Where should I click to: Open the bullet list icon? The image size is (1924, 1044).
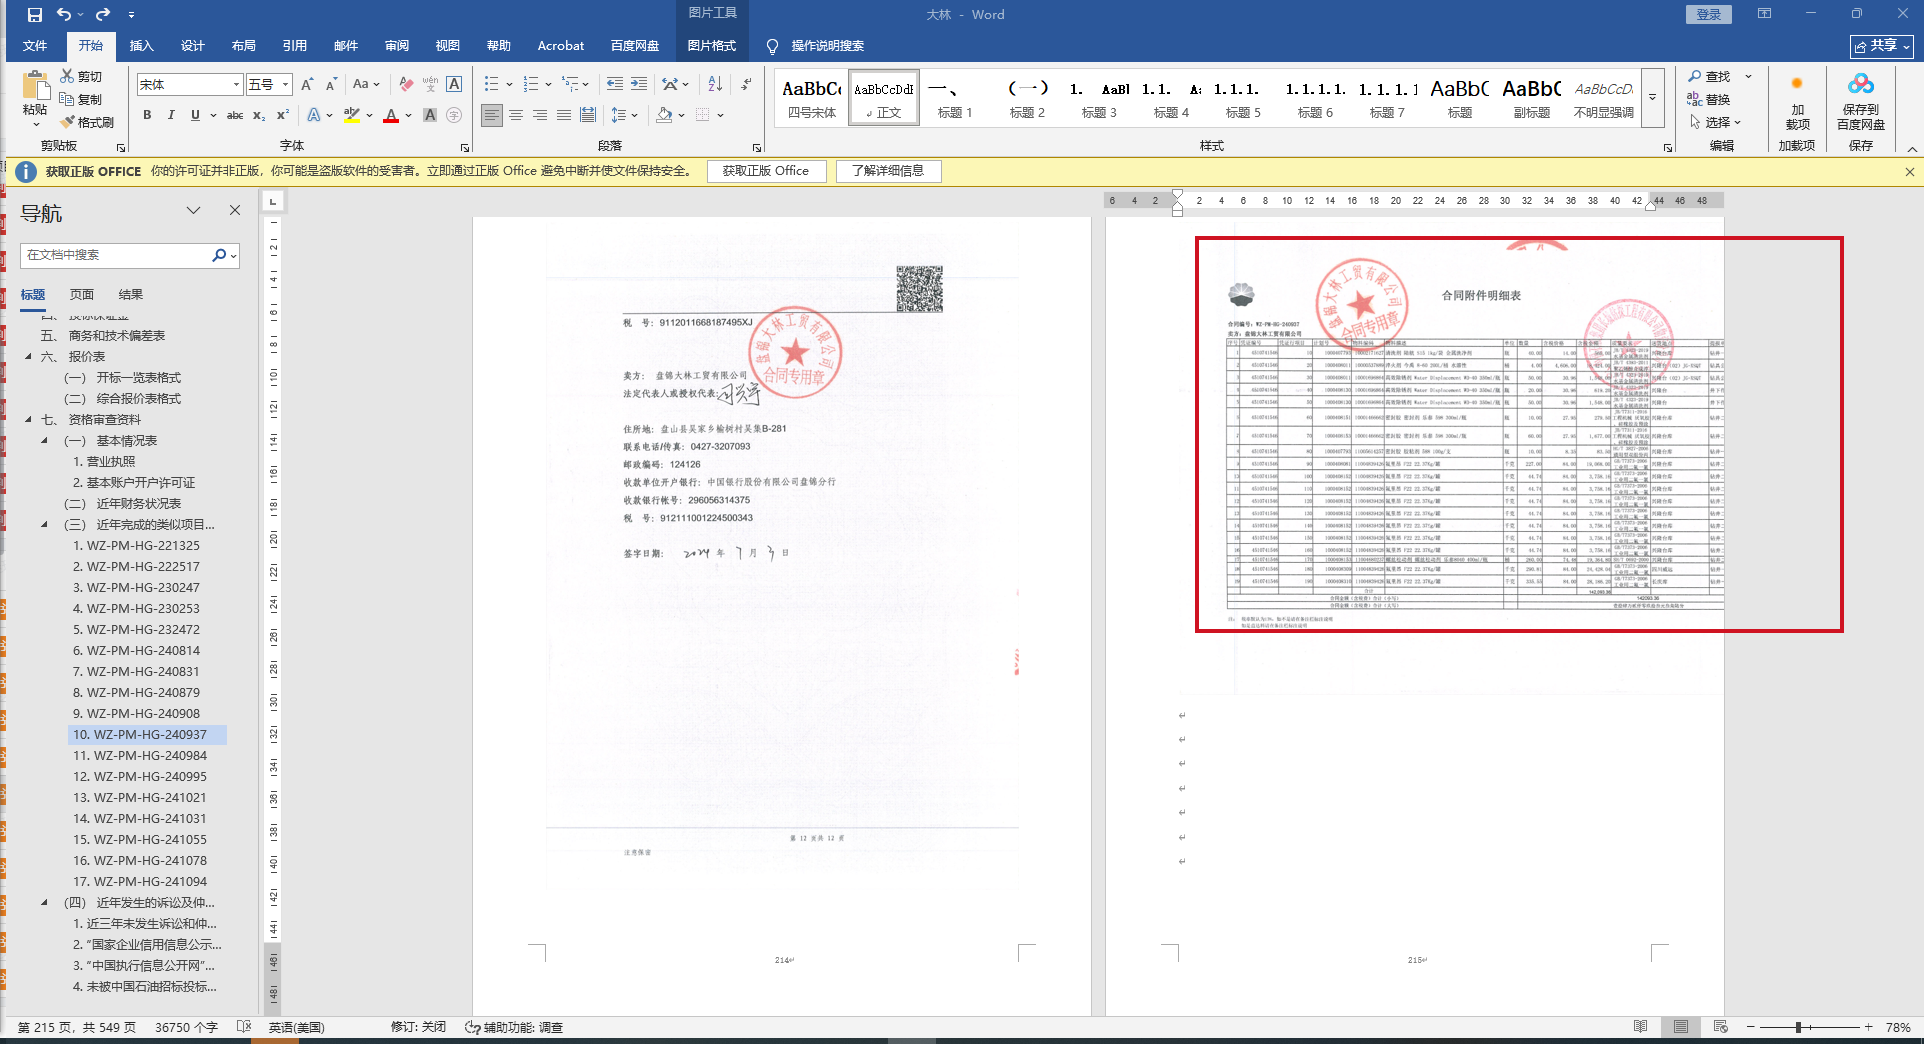[x=491, y=84]
